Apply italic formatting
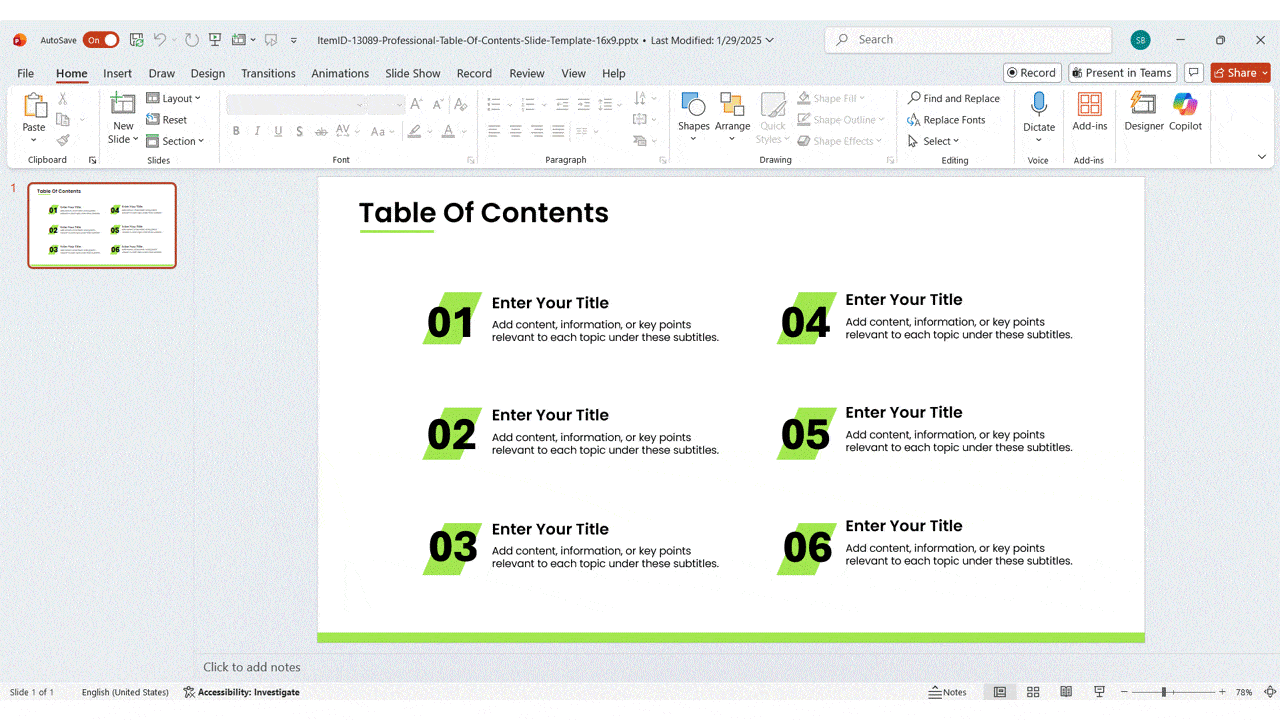Viewport: 1280px width, 720px height. pyautogui.click(x=257, y=131)
